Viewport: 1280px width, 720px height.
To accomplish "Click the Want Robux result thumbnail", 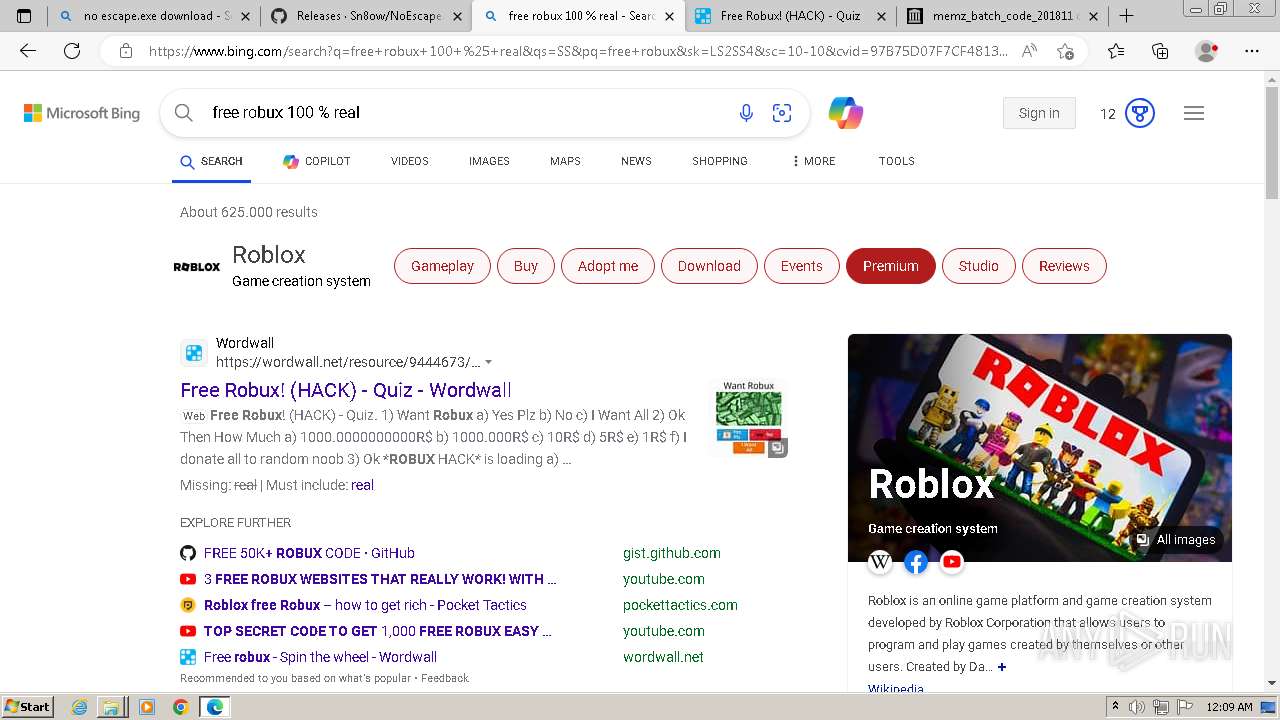I will click(x=749, y=417).
